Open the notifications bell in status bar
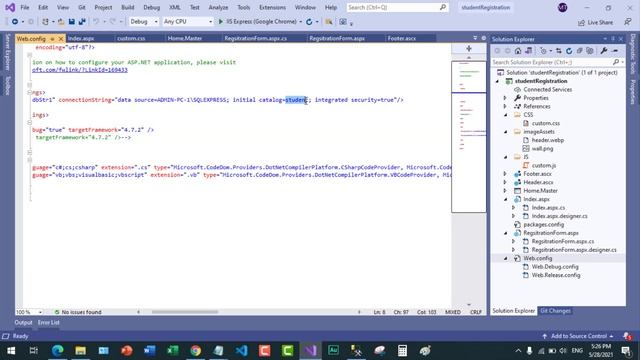640x360 pixels. (627, 336)
